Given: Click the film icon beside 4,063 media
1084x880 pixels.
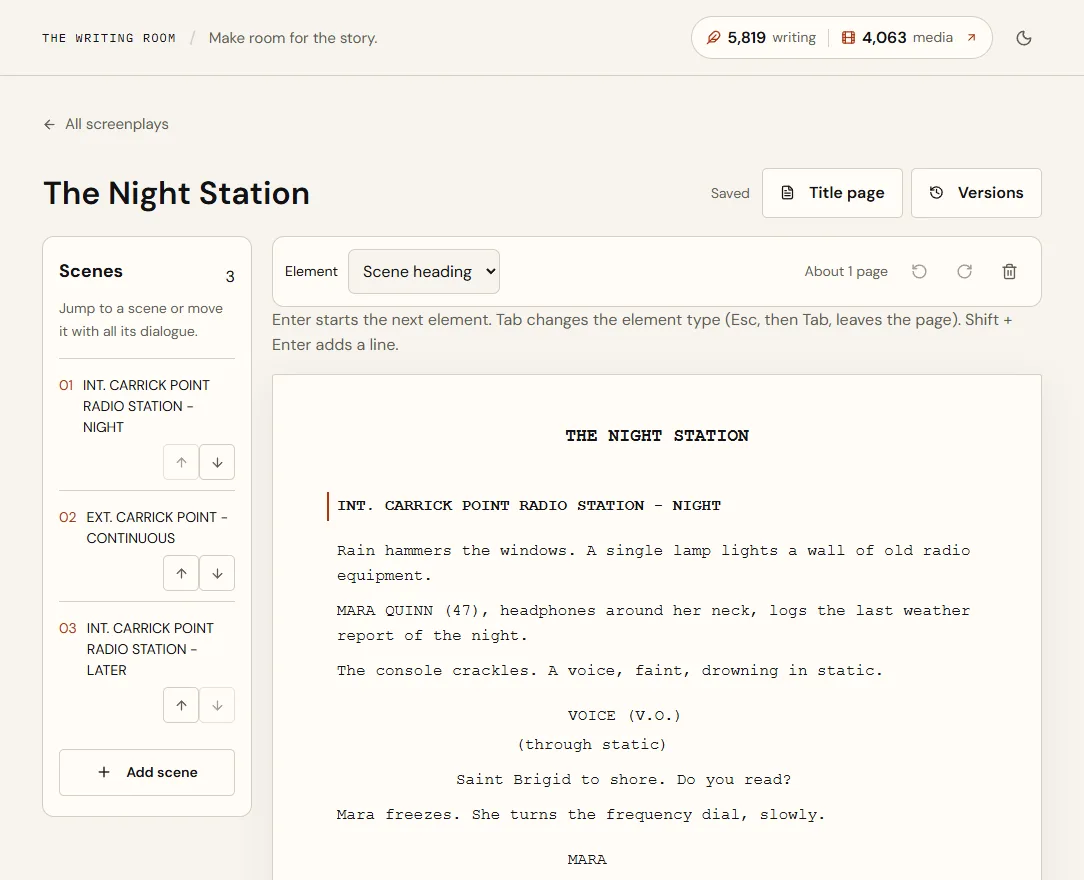Looking at the screenshot, I should point(848,37).
